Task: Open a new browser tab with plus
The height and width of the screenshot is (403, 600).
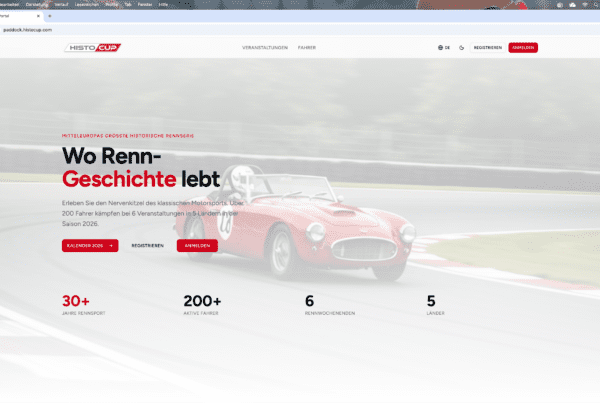Action: pyautogui.click(x=49, y=16)
